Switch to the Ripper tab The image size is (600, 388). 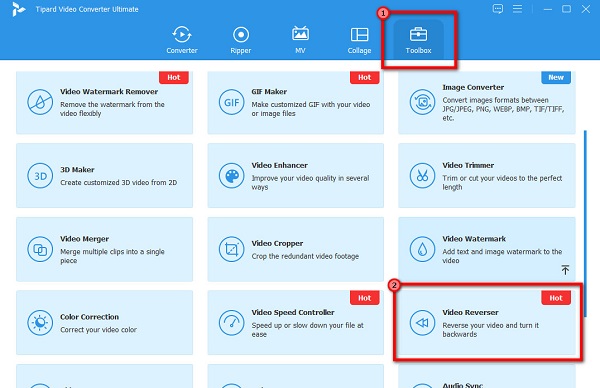(x=241, y=40)
